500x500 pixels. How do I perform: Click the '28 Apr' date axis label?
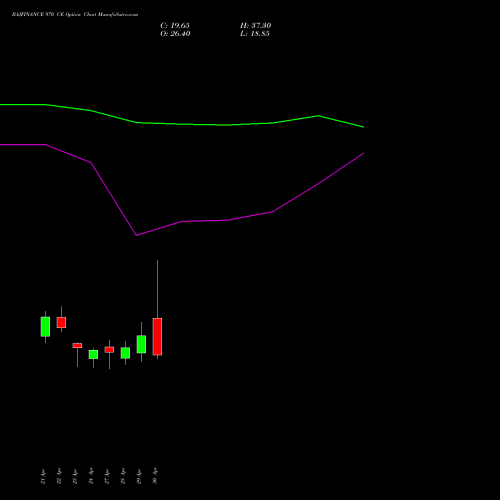(123, 476)
